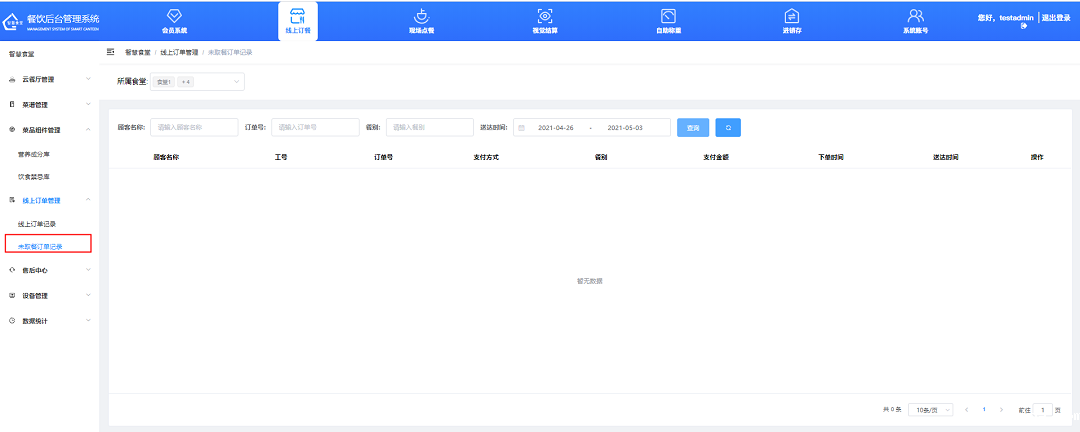Screen dimensions: 1080x432
Task: Click the calendar icon in date range field
Action: 522,128
